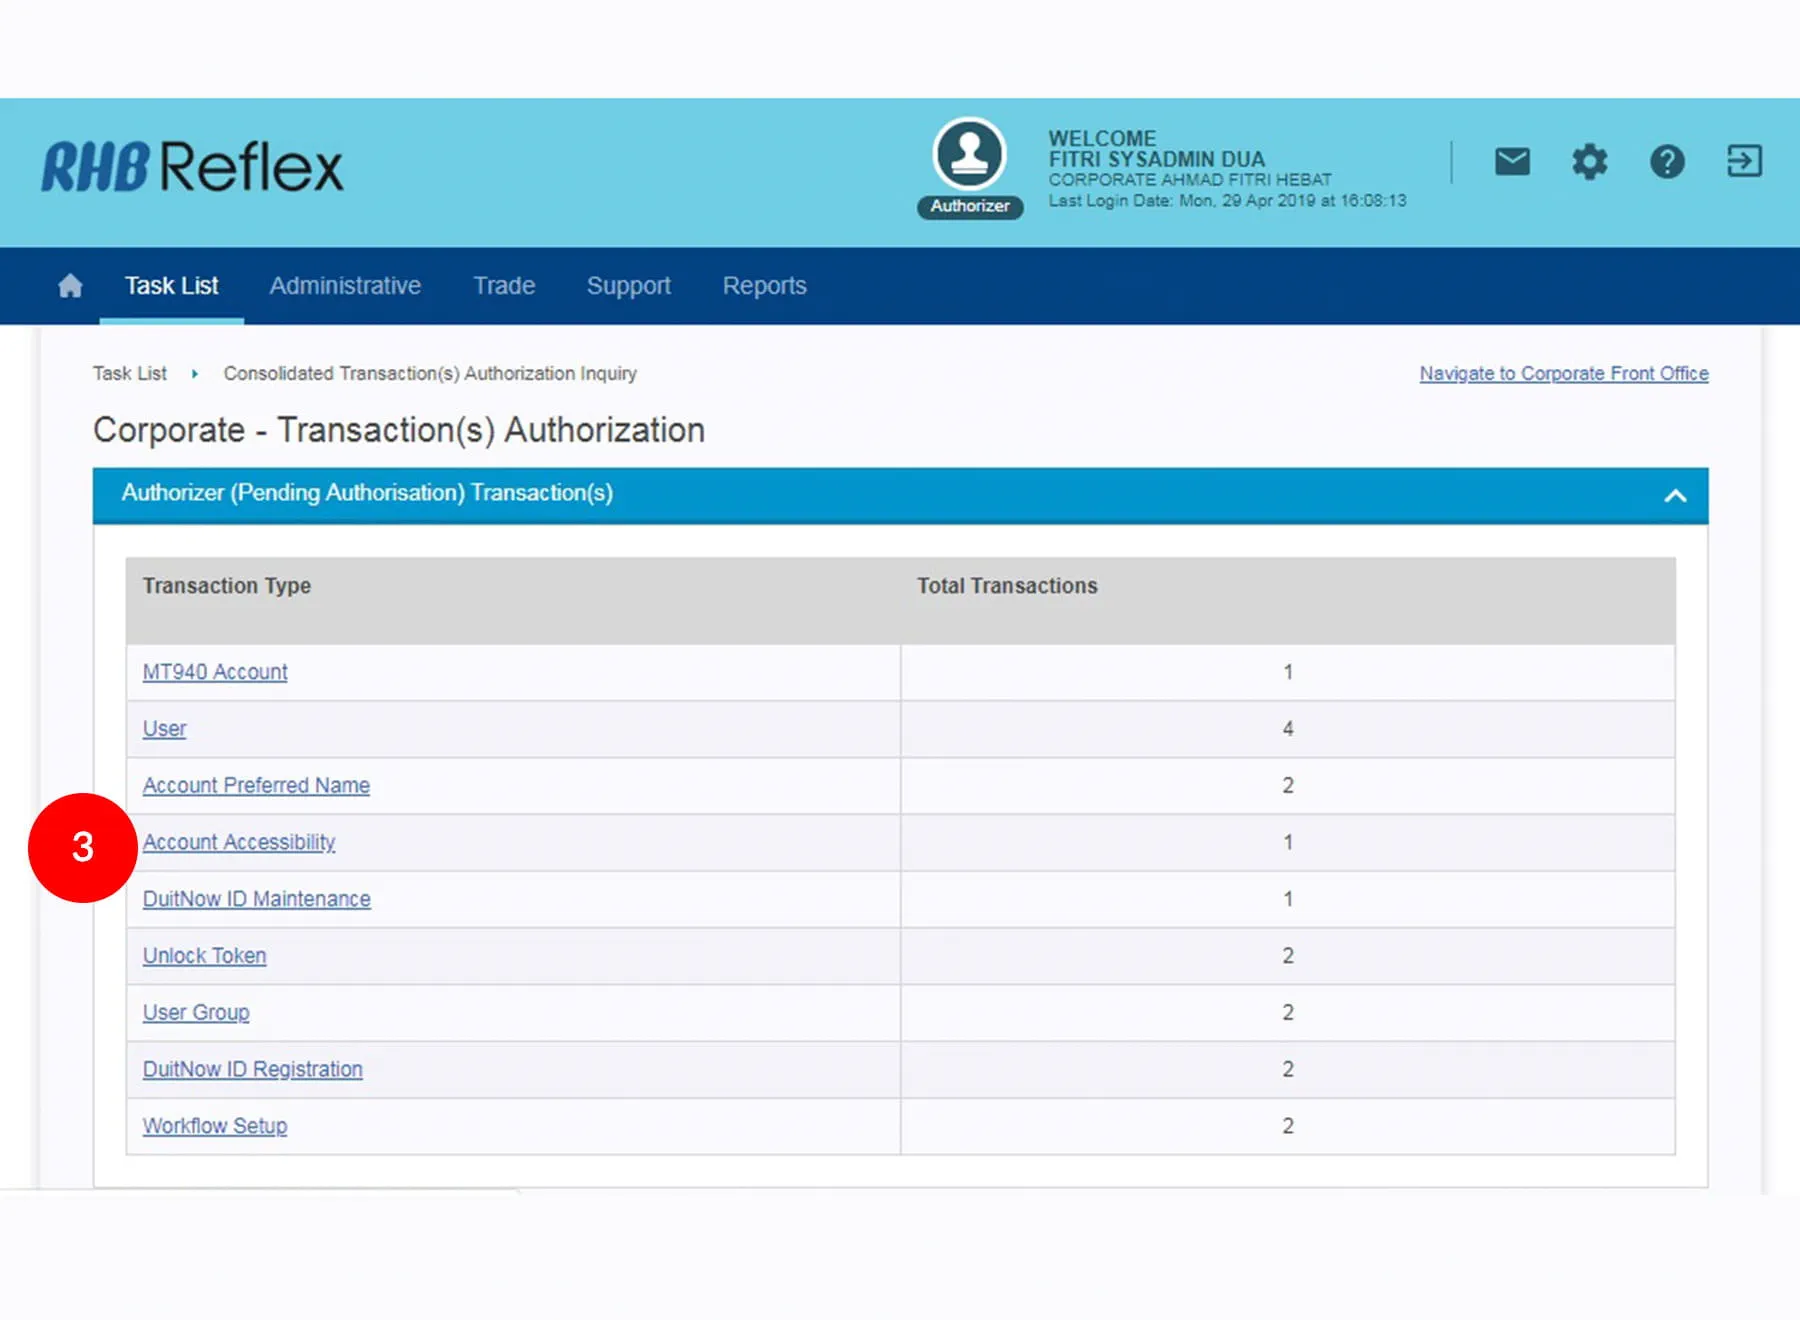Image resolution: width=1800 pixels, height=1320 pixels.
Task: Open the Reports menu
Action: coord(764,286)
